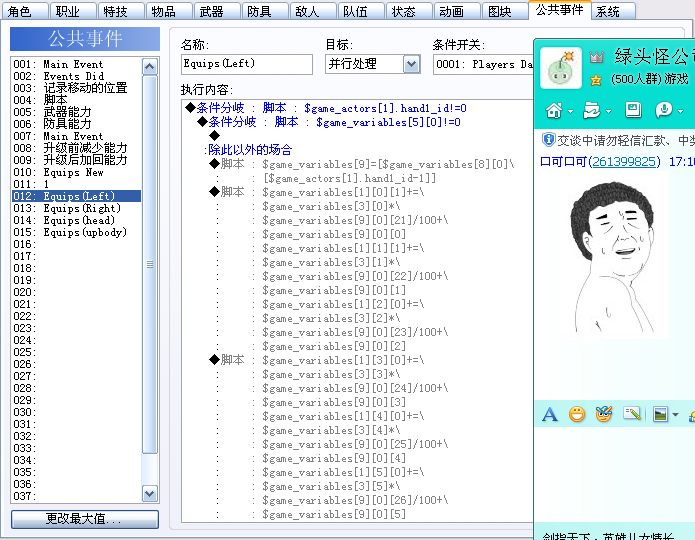
Task: Select common event 003: 记录移动的位置
Action: 76,88
